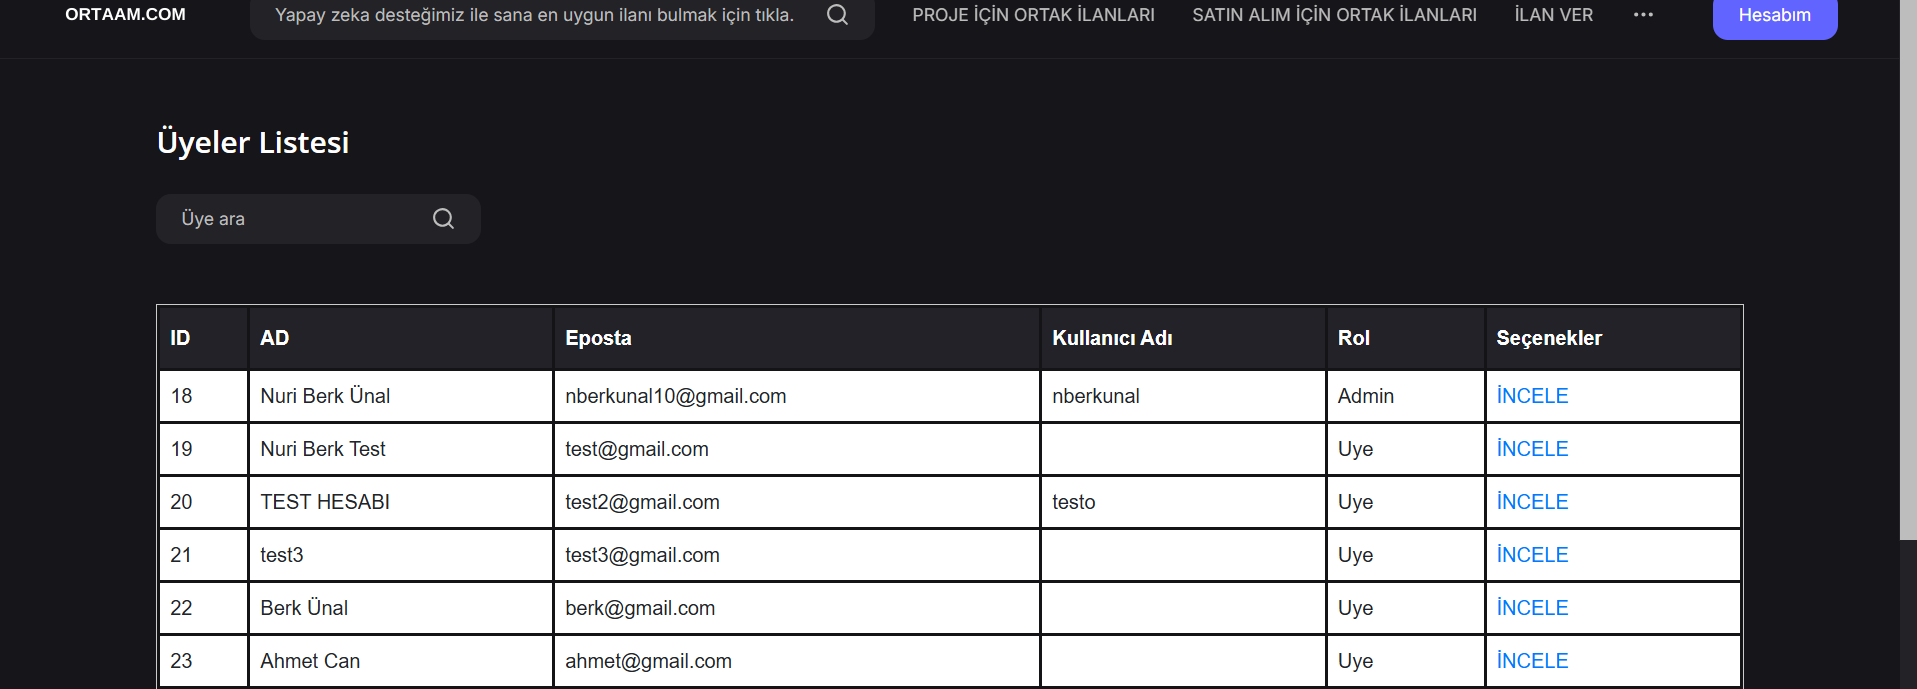
Task: Click the ORTAAM.COM site logo
Action: (x=125, y=15)
